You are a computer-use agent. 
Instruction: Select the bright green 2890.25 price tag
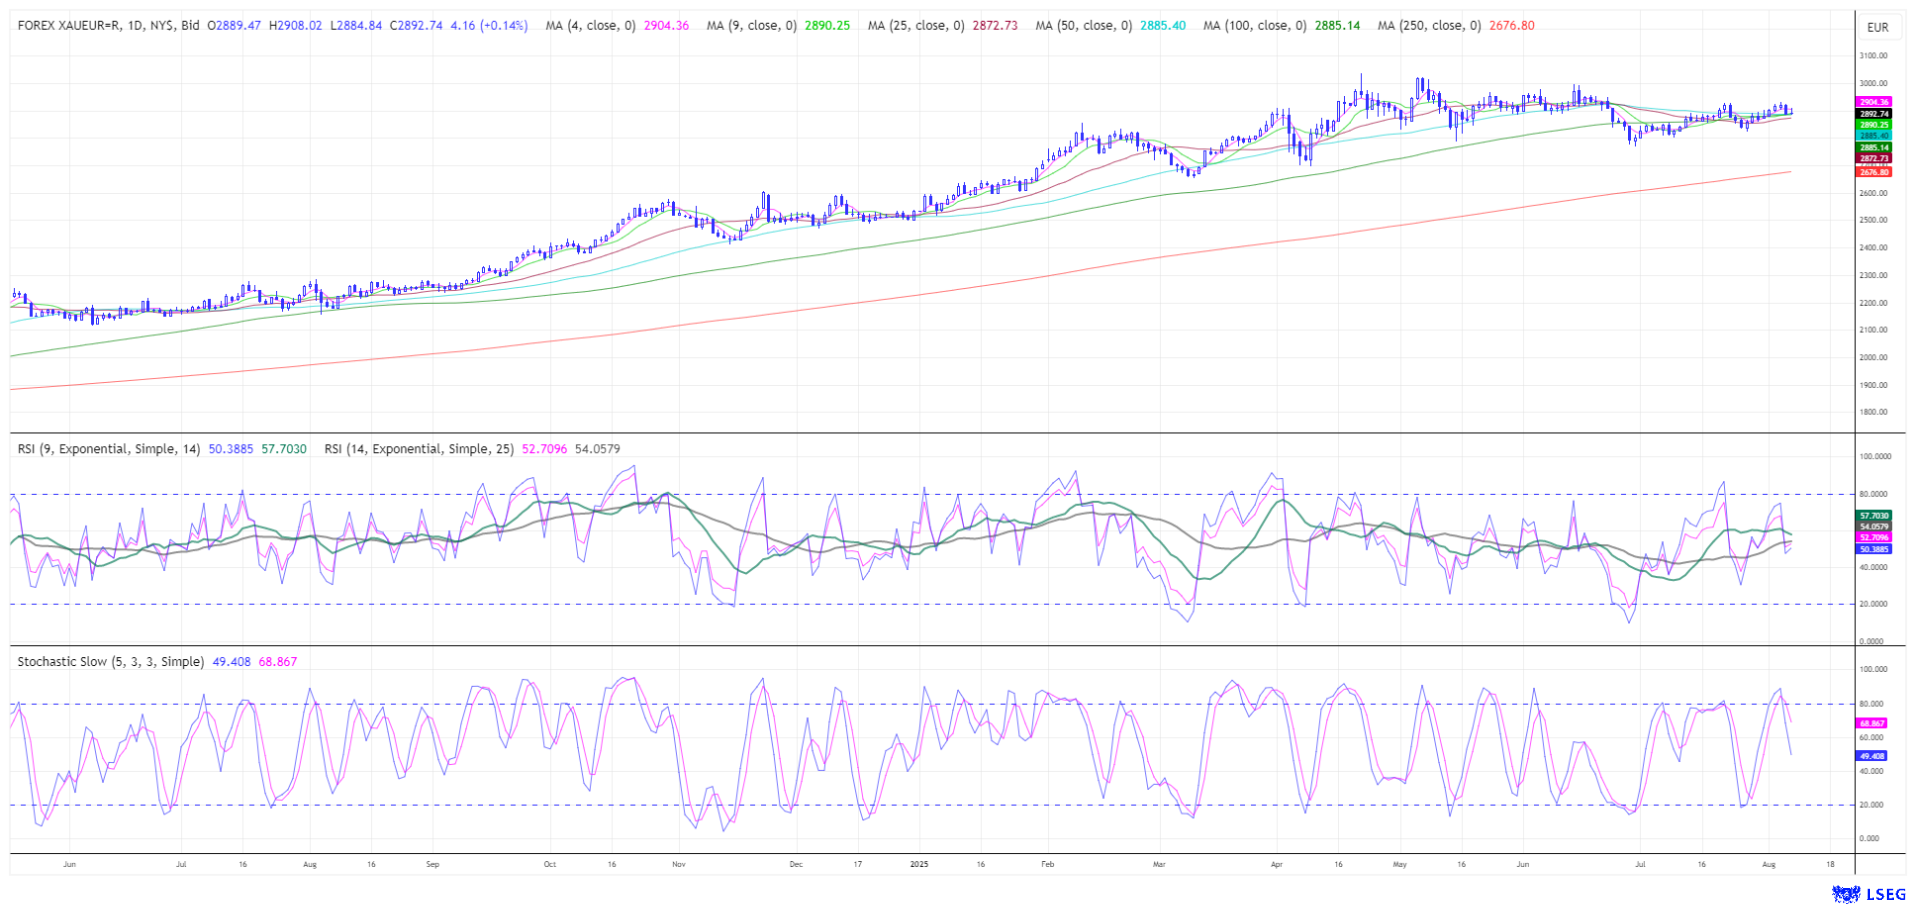1873,125
